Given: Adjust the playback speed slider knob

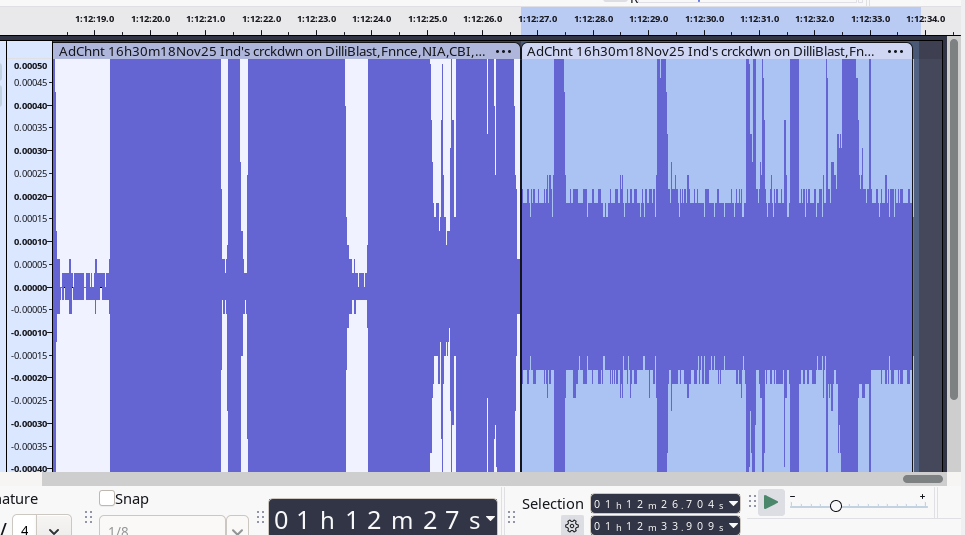Looking at the screenshot, I should [x=836, y=506].
